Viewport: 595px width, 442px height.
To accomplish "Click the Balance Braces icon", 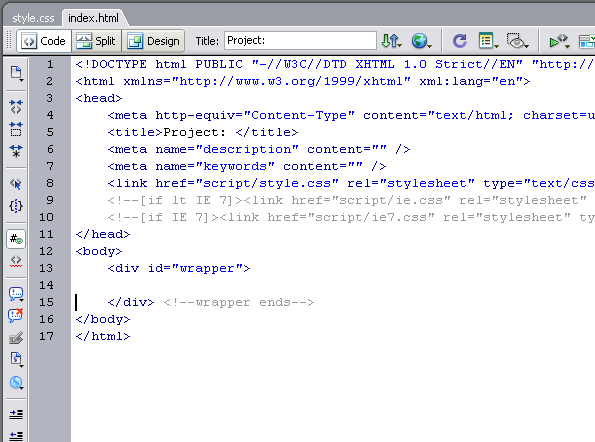I will click(16, 206).
